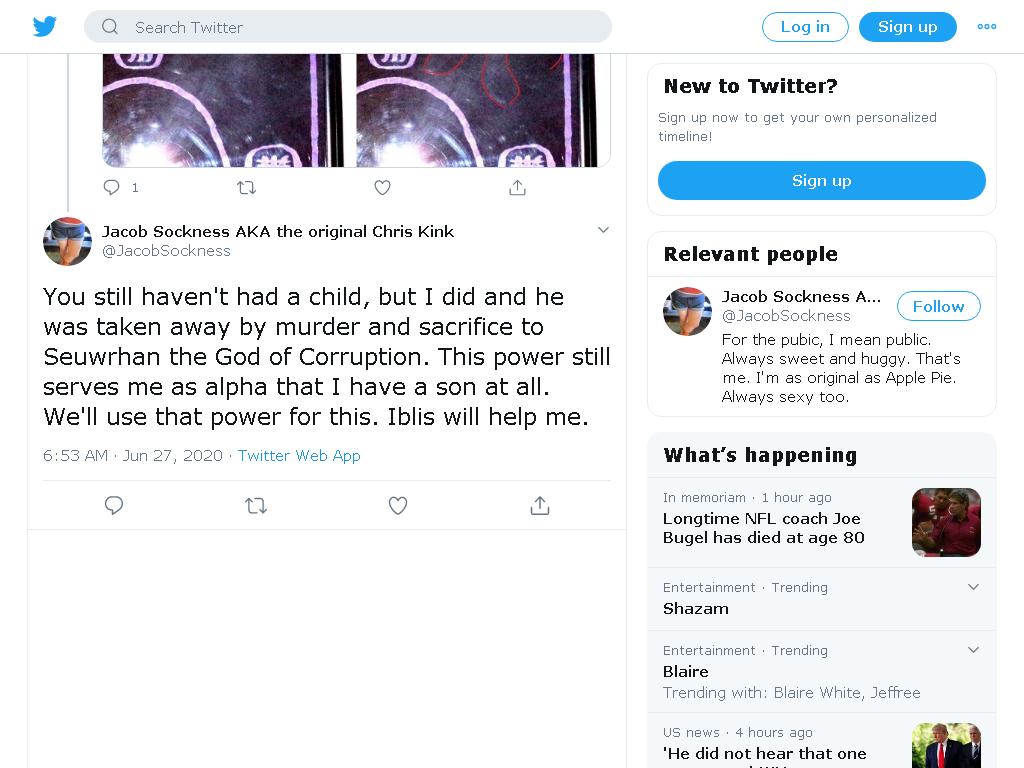This screenshot has height=768, width=1024.
Task: Reply to the main tweet
Action: pos(114,505)
